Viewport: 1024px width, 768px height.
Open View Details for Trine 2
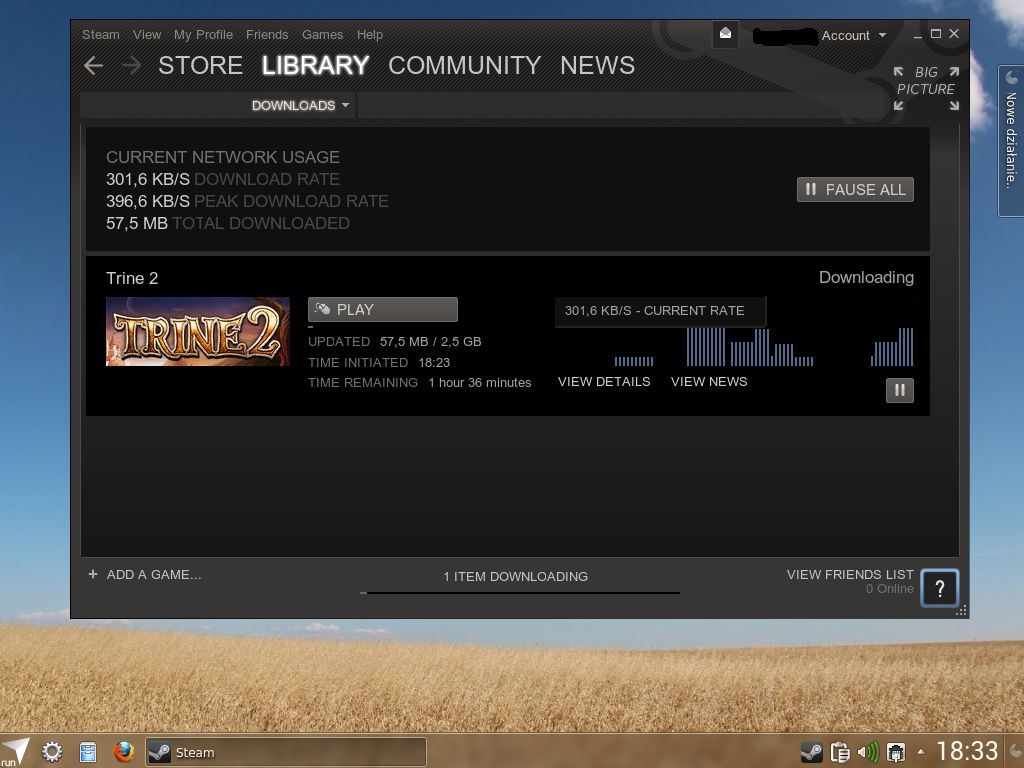pos(604,381)
